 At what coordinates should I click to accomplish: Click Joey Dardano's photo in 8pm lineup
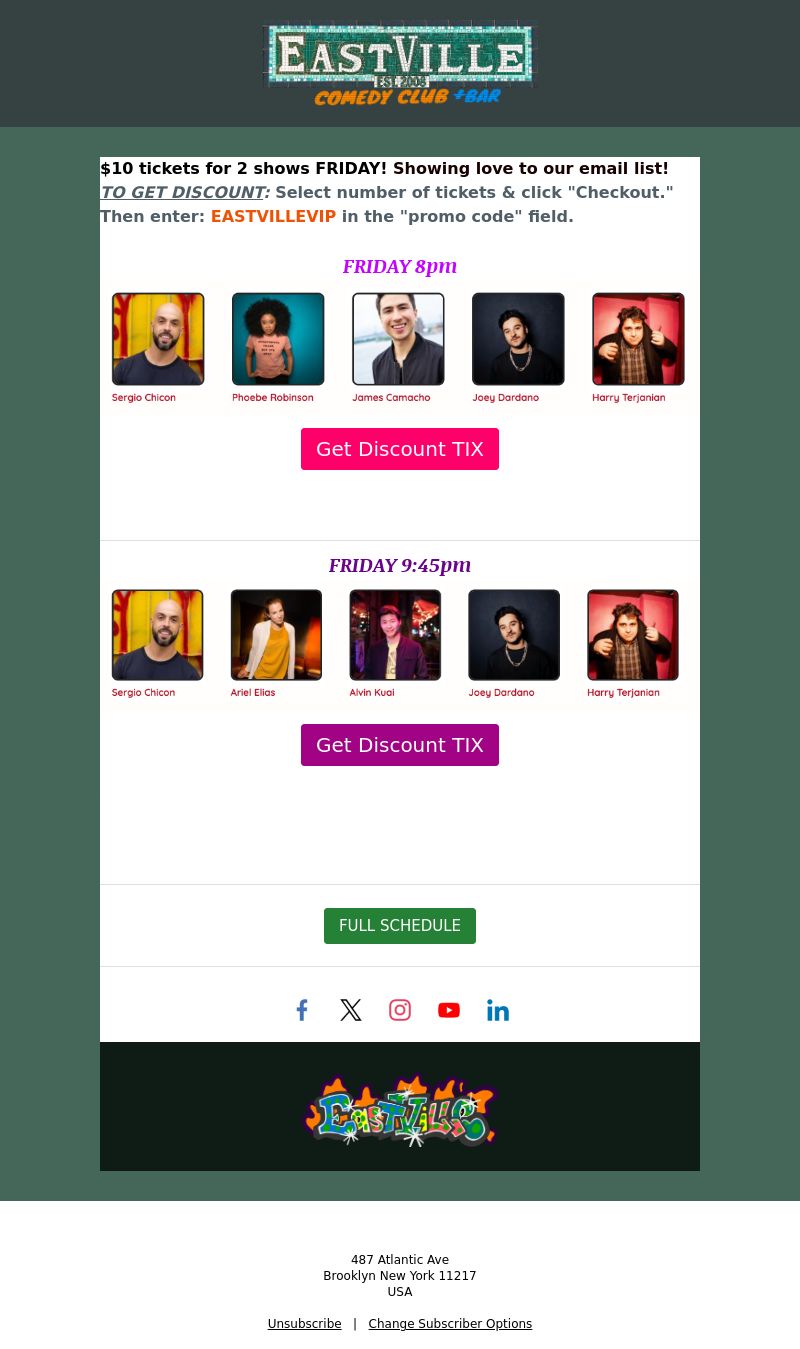click(x=518, y=339)
